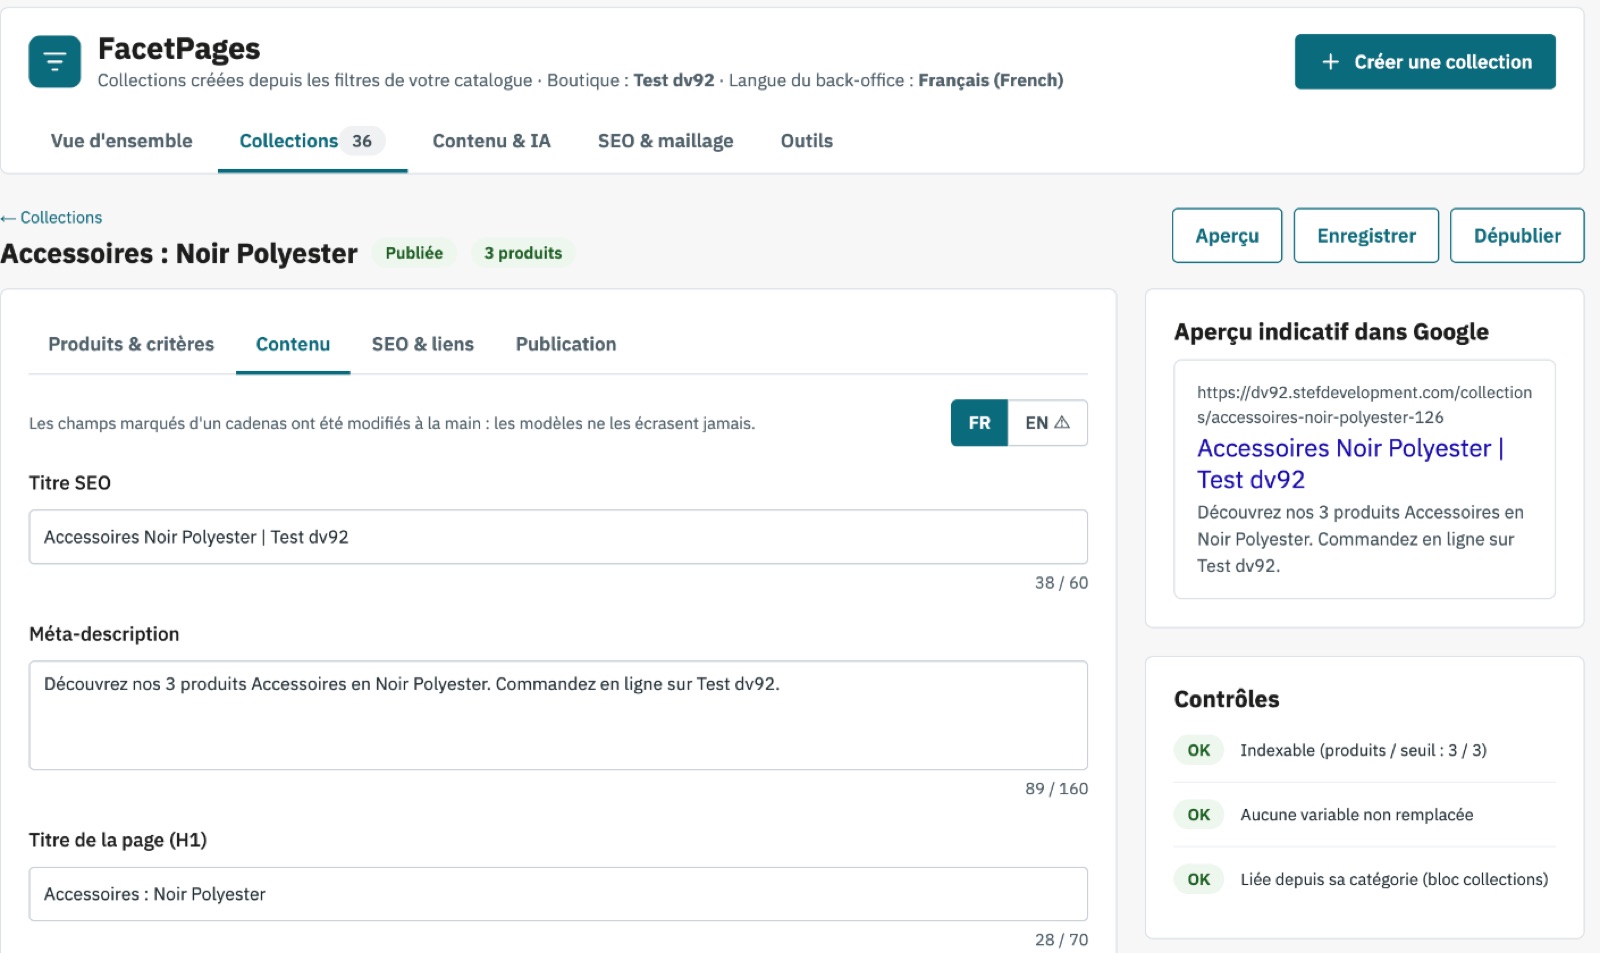Click the plus icon in Créer une collection

tap(1330, 62)
